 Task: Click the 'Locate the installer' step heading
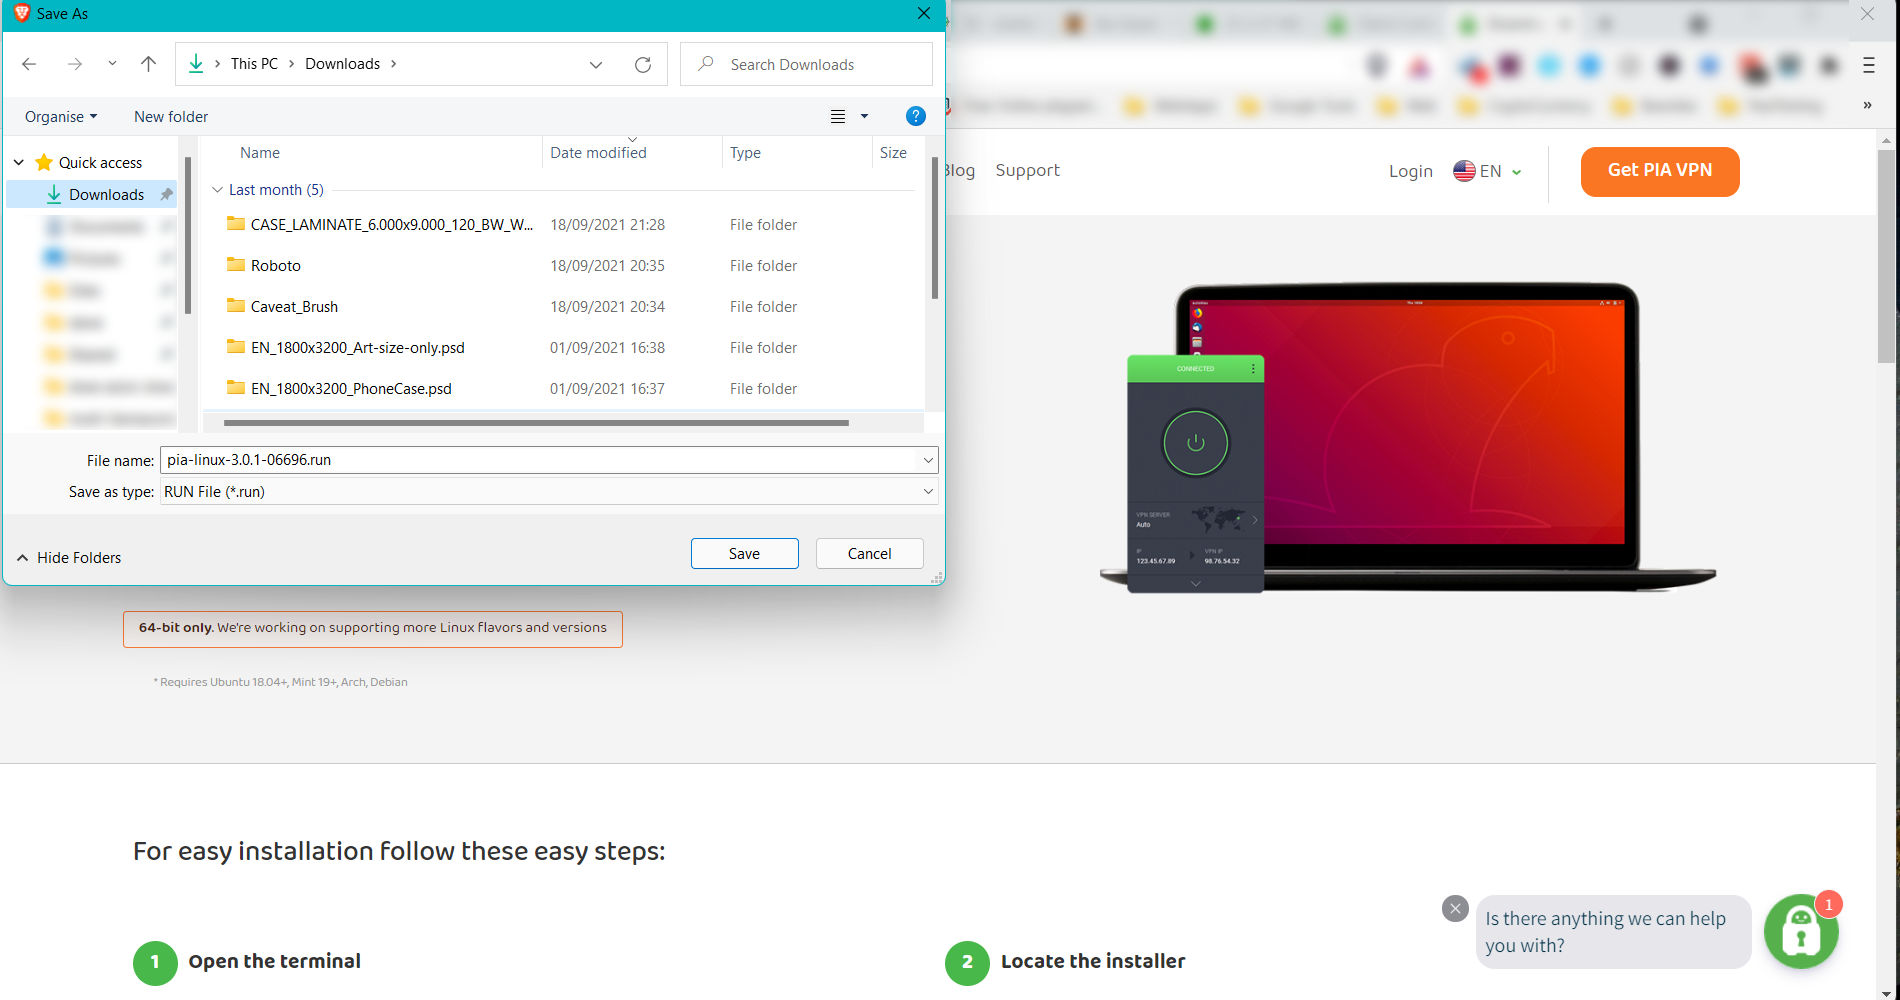click(x=1093, y=961)
